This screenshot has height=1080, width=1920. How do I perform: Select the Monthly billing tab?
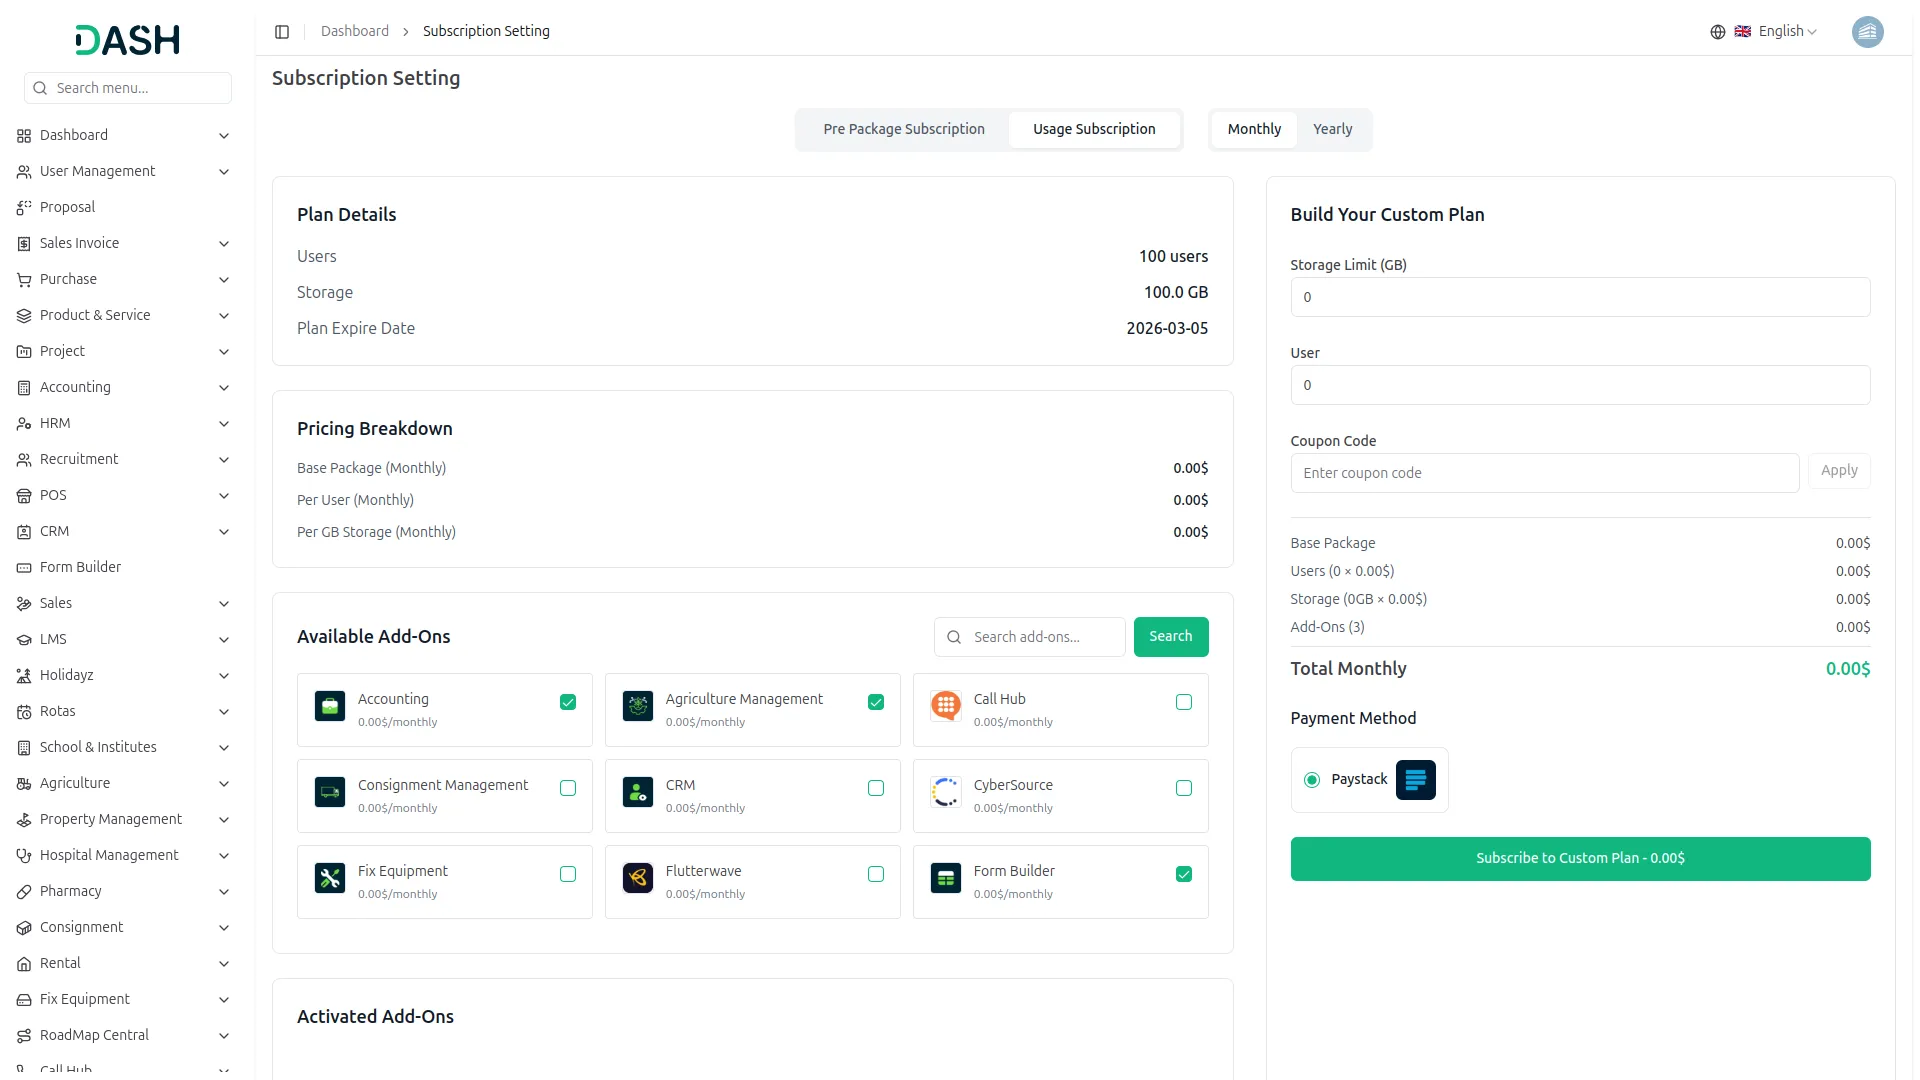tap(1254, 130)
